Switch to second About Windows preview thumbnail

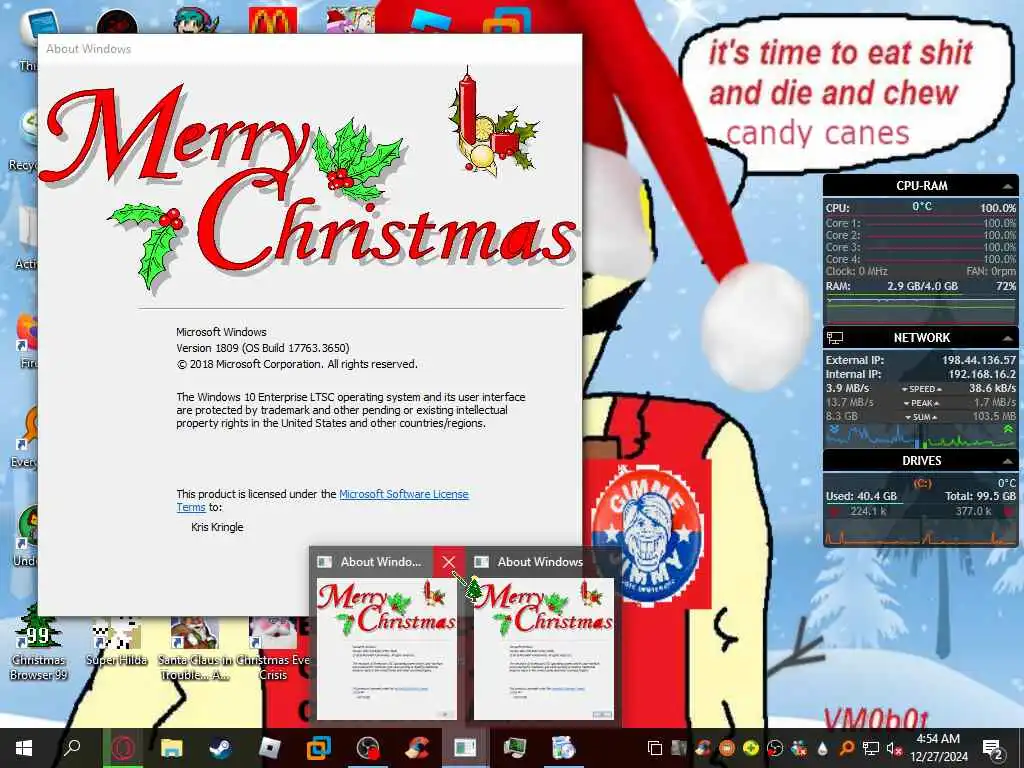coord(543,648)
